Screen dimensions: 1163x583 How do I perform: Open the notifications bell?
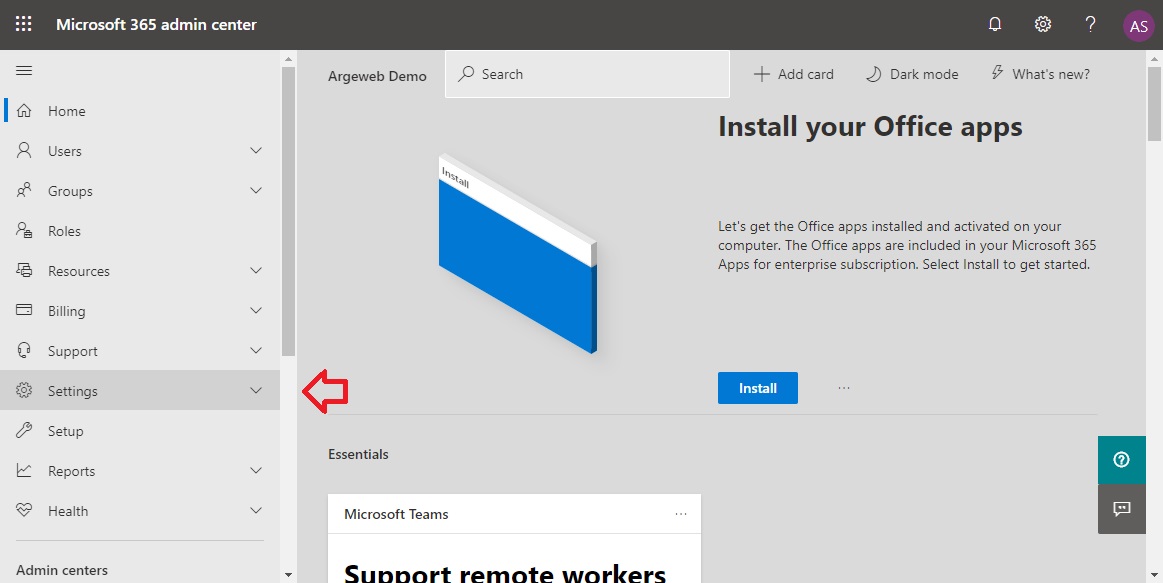click(995, 24)
